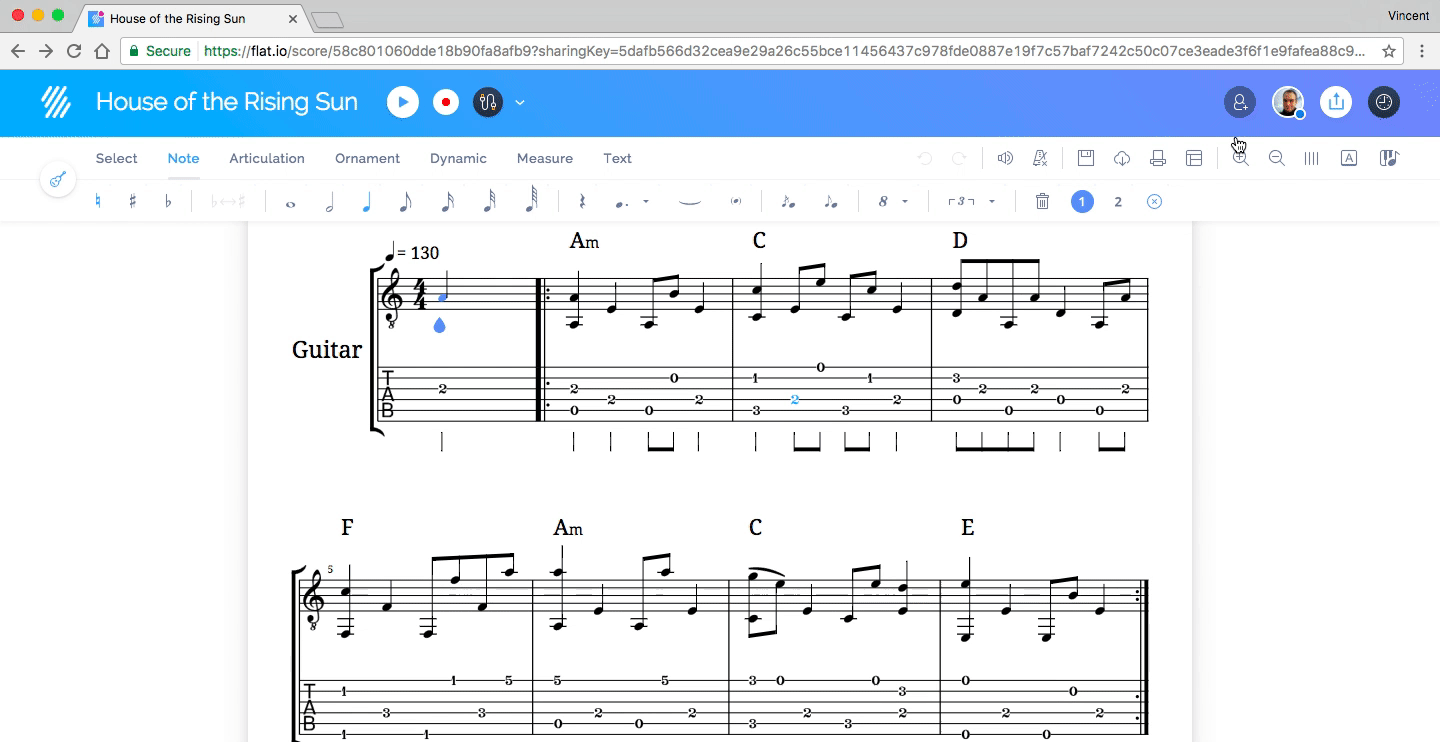
Task: Select sixty-fourth note duration
Action: click(x=531, y=201)
